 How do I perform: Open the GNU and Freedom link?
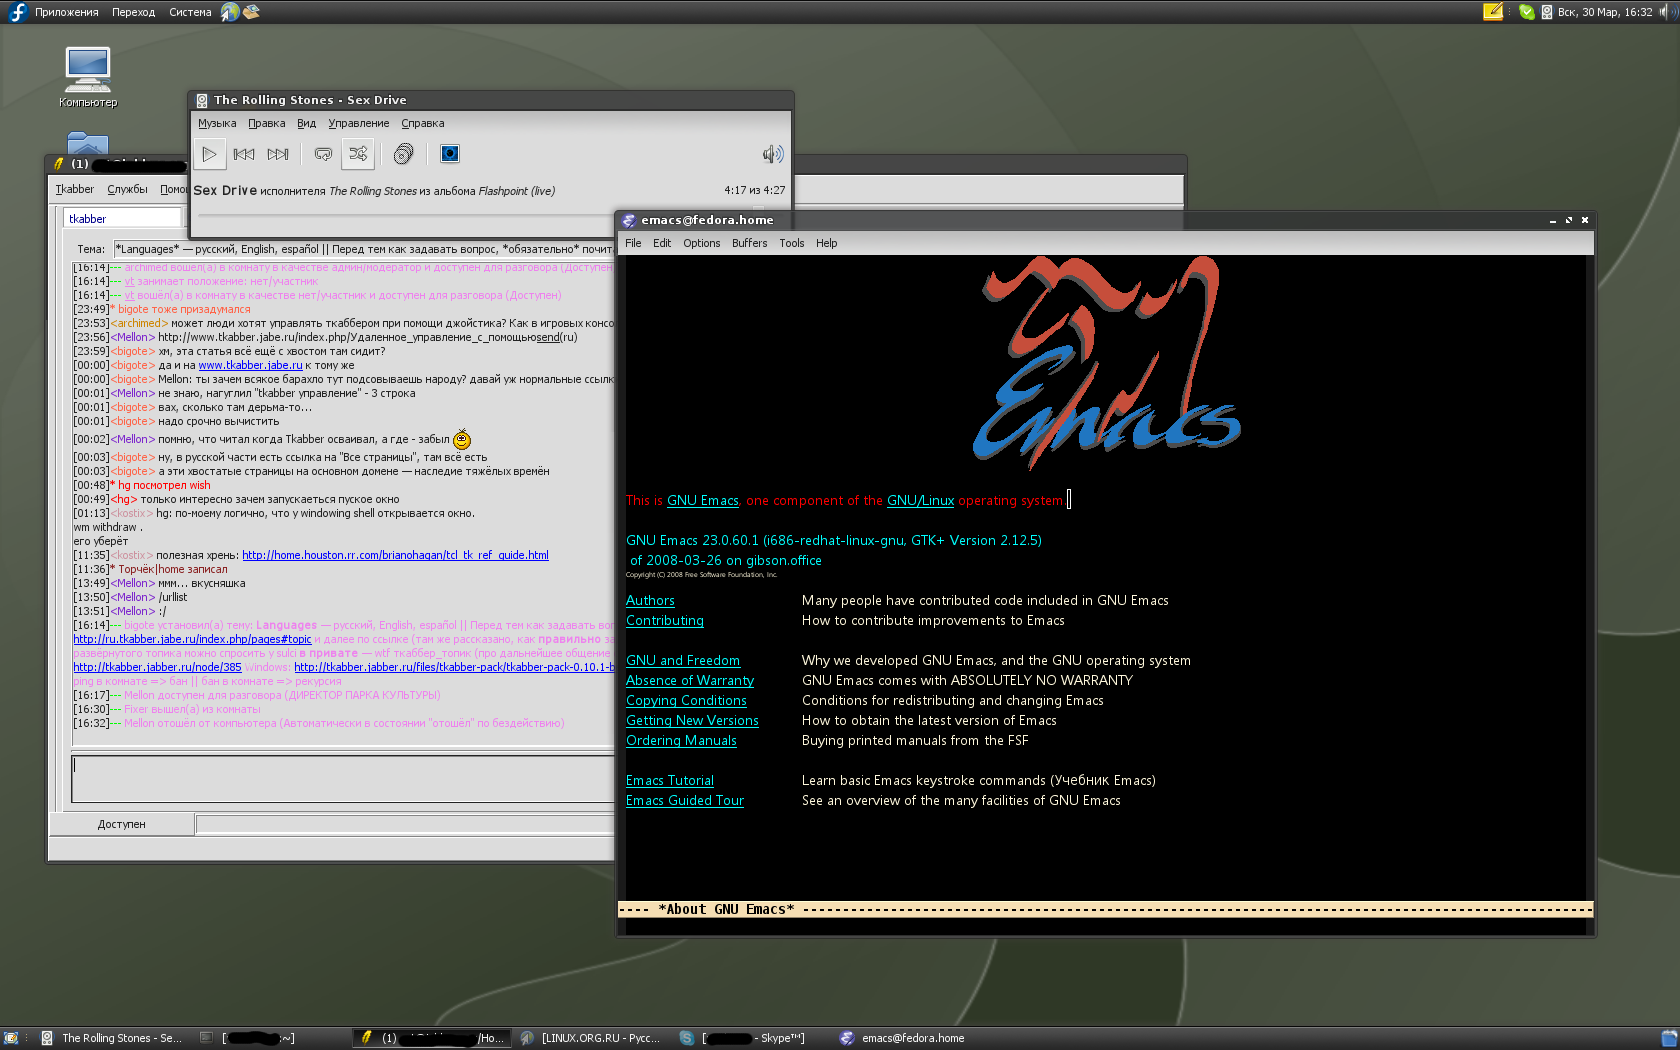[683, 661]
